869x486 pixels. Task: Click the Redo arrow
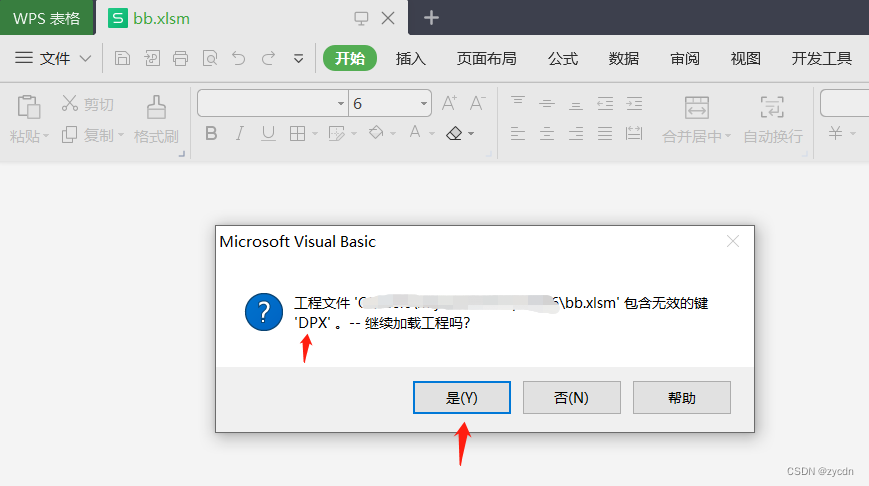[x=268, y=58]
